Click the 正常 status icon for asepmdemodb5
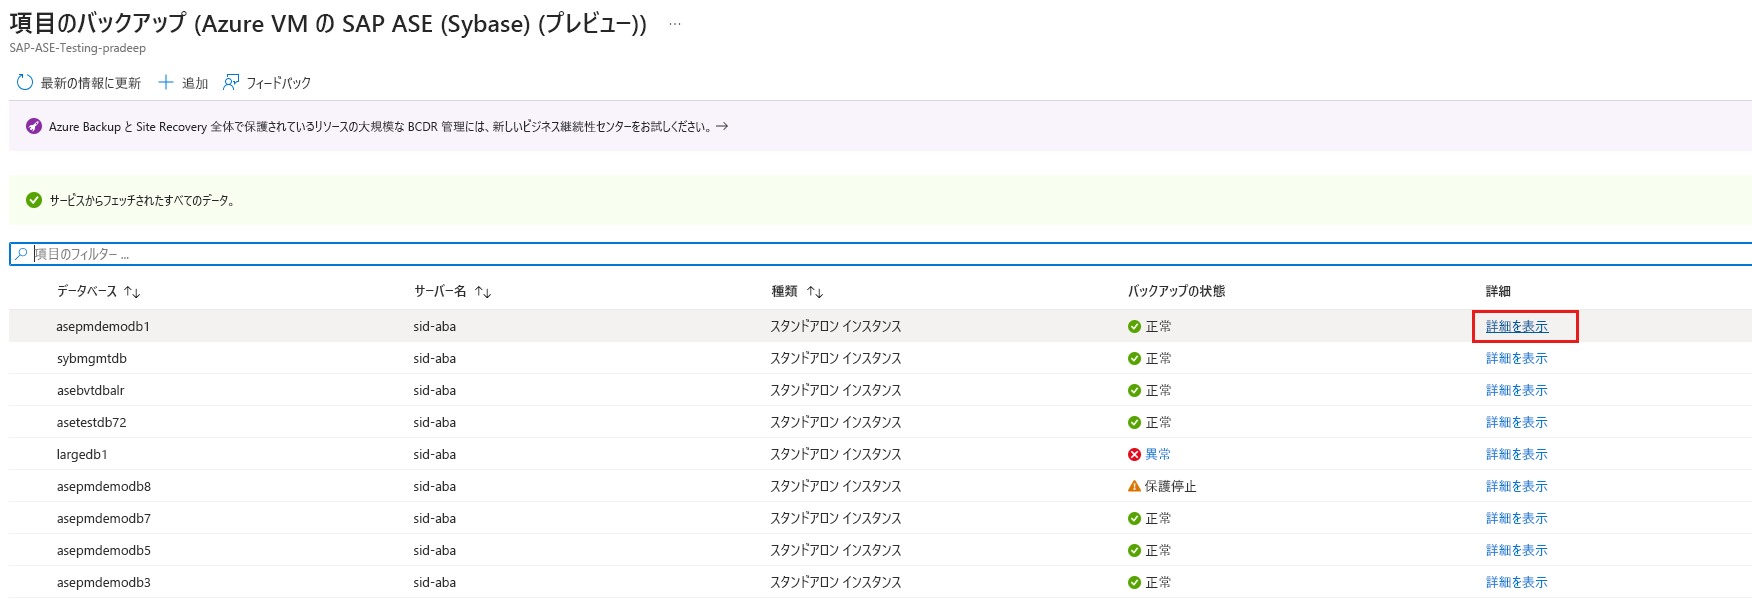Image resolution: width=1752 pixels, height=600 pixels. click(x=1134, y=550)
